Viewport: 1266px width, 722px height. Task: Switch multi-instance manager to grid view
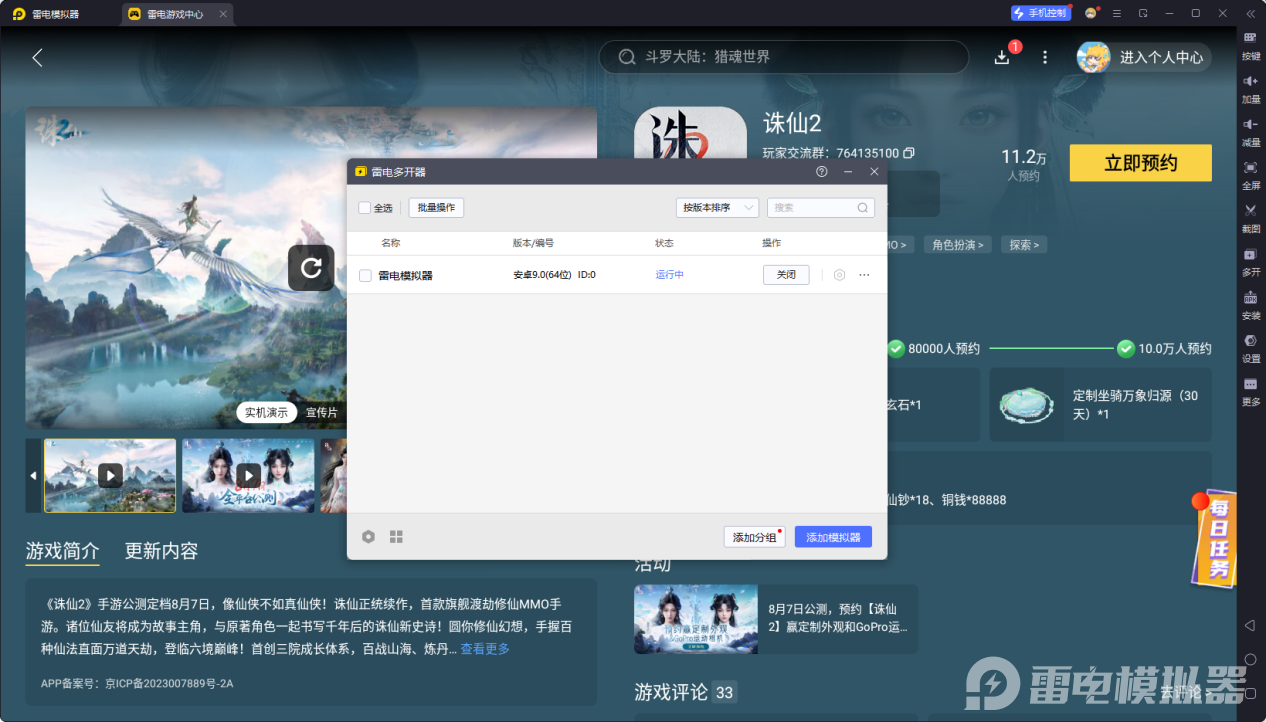396,537
